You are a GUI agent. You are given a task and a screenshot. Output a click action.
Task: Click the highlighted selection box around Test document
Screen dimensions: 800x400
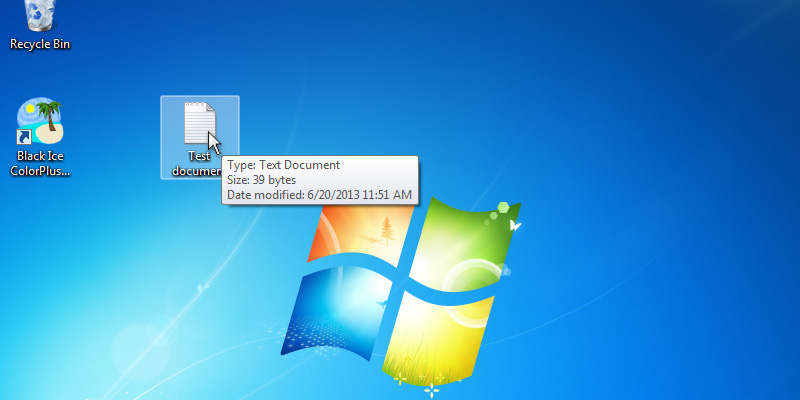170,110
